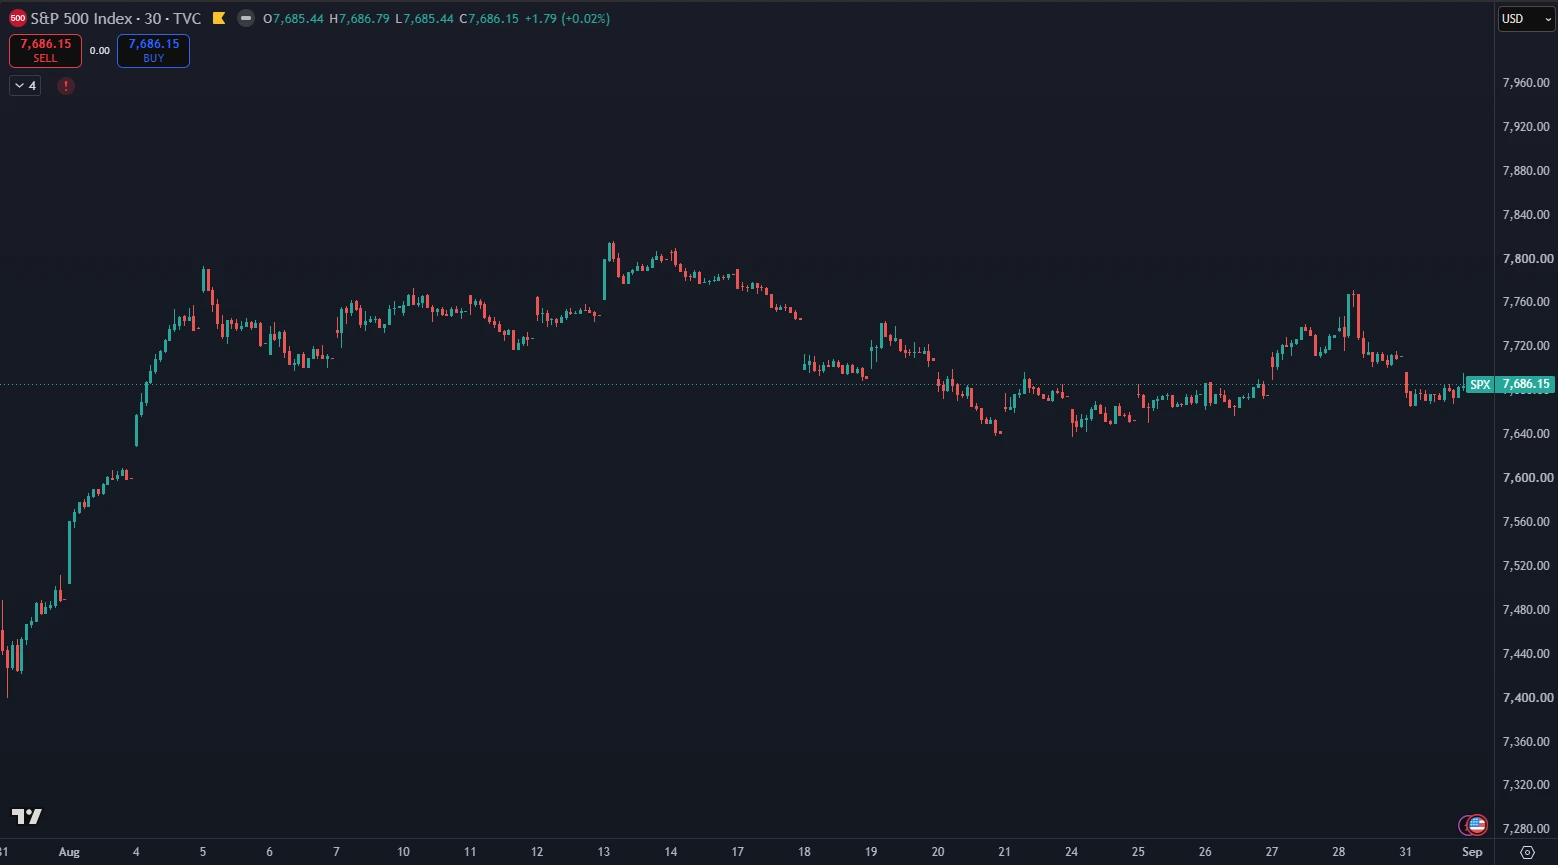
Task: Click the 7,400.00 price scale label
Action: (1526, 697)
